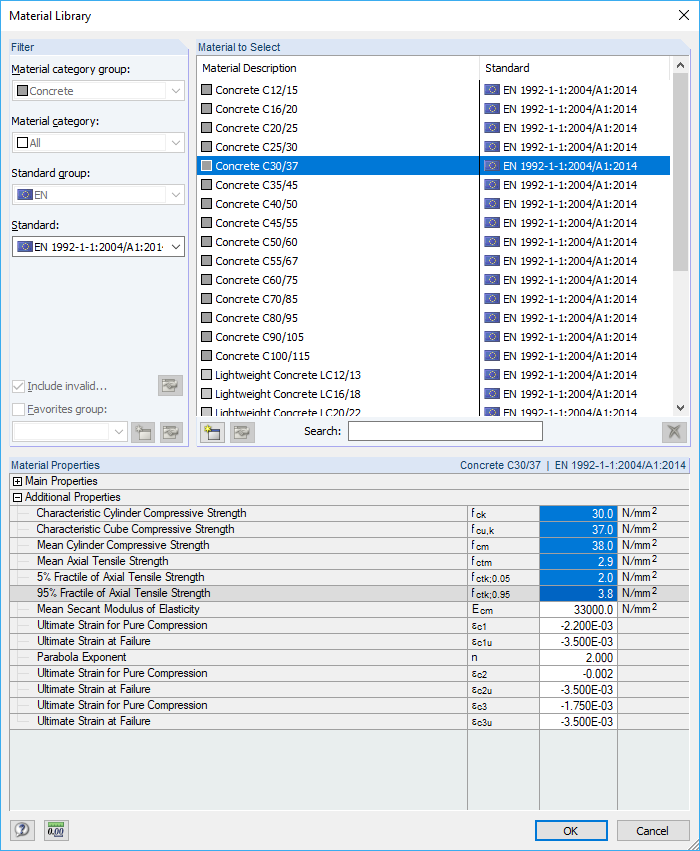Click the Ecm value 33000.0 cell

pos(578,609)
